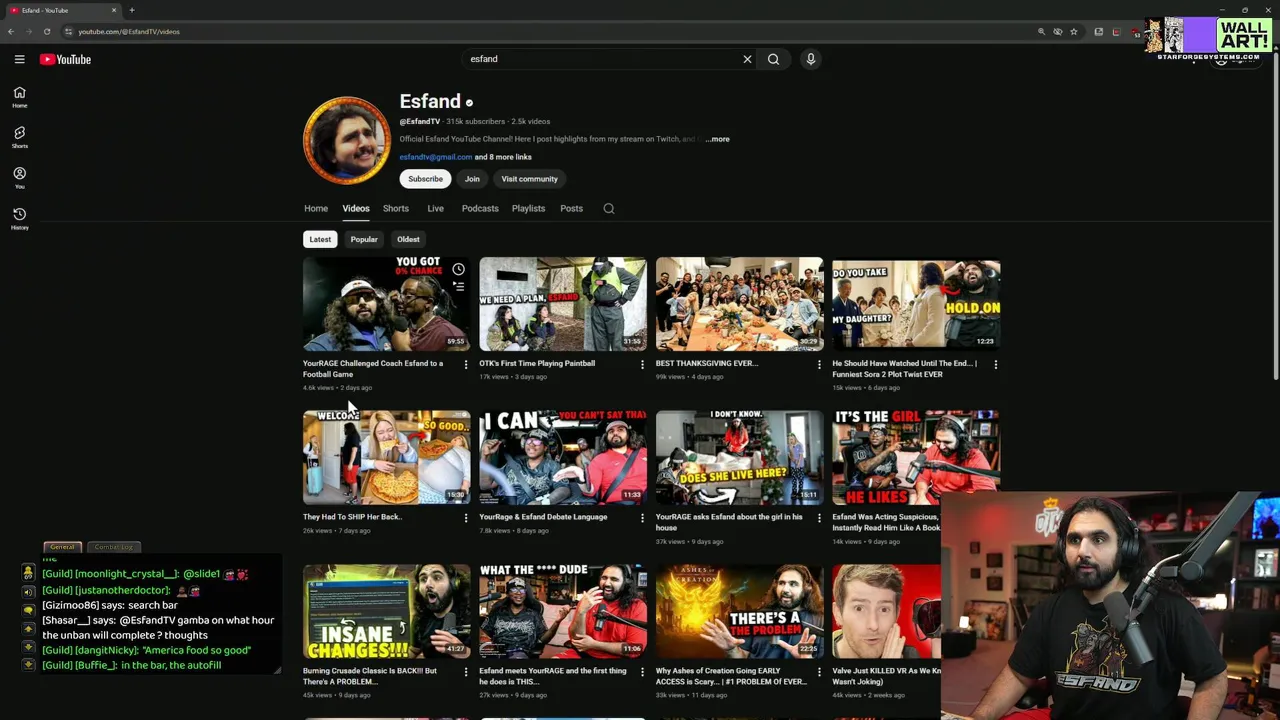
Task: Click the zoom magnifier in address bar
Action: [1042, 31]
